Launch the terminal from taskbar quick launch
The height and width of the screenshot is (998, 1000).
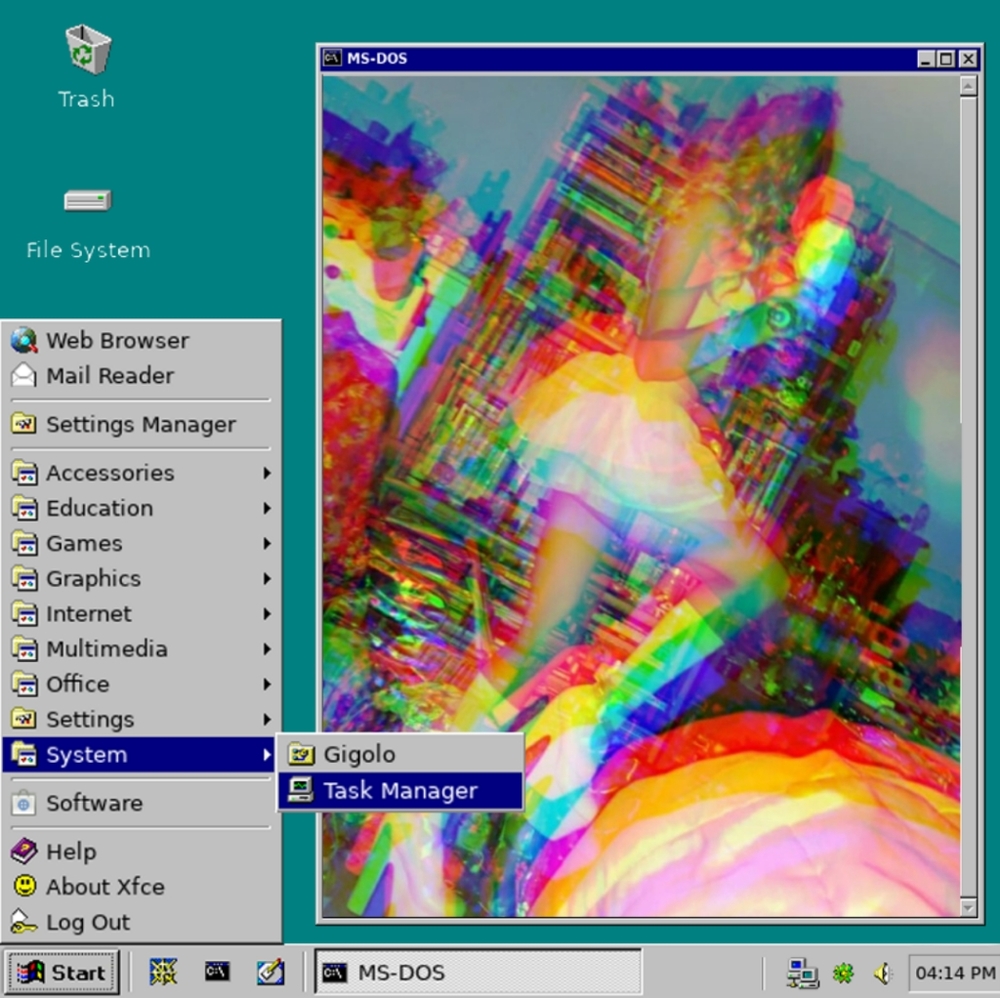point(217,972)
